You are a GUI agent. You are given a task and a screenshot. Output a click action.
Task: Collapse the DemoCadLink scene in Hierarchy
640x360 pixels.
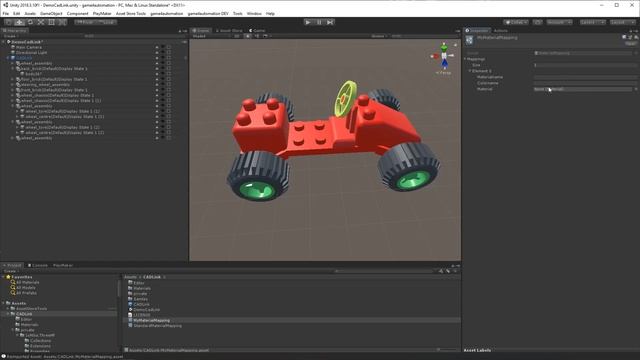point(4,42)
